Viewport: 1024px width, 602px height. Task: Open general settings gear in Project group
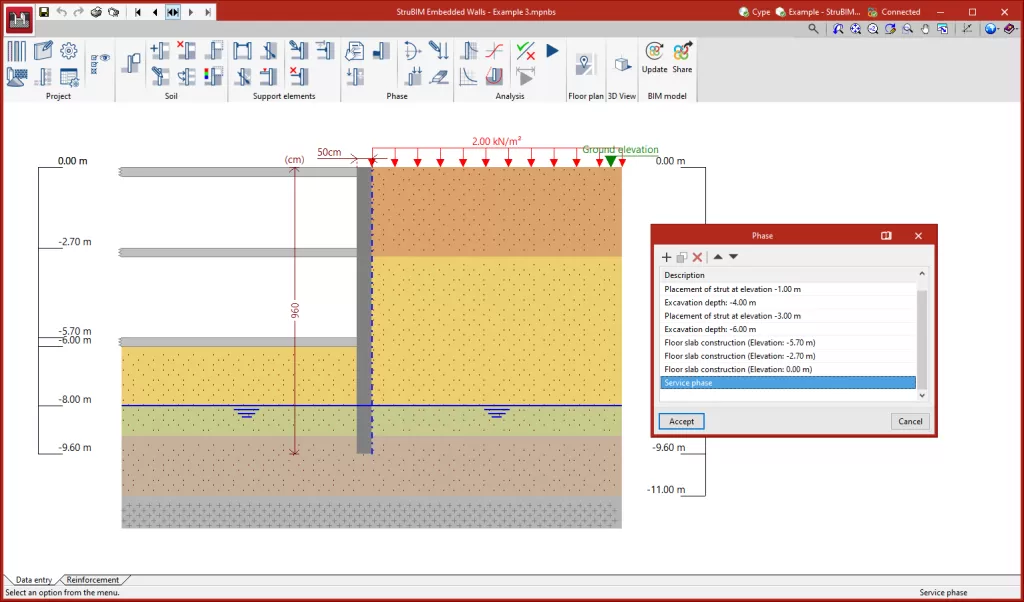pos(69,51)
